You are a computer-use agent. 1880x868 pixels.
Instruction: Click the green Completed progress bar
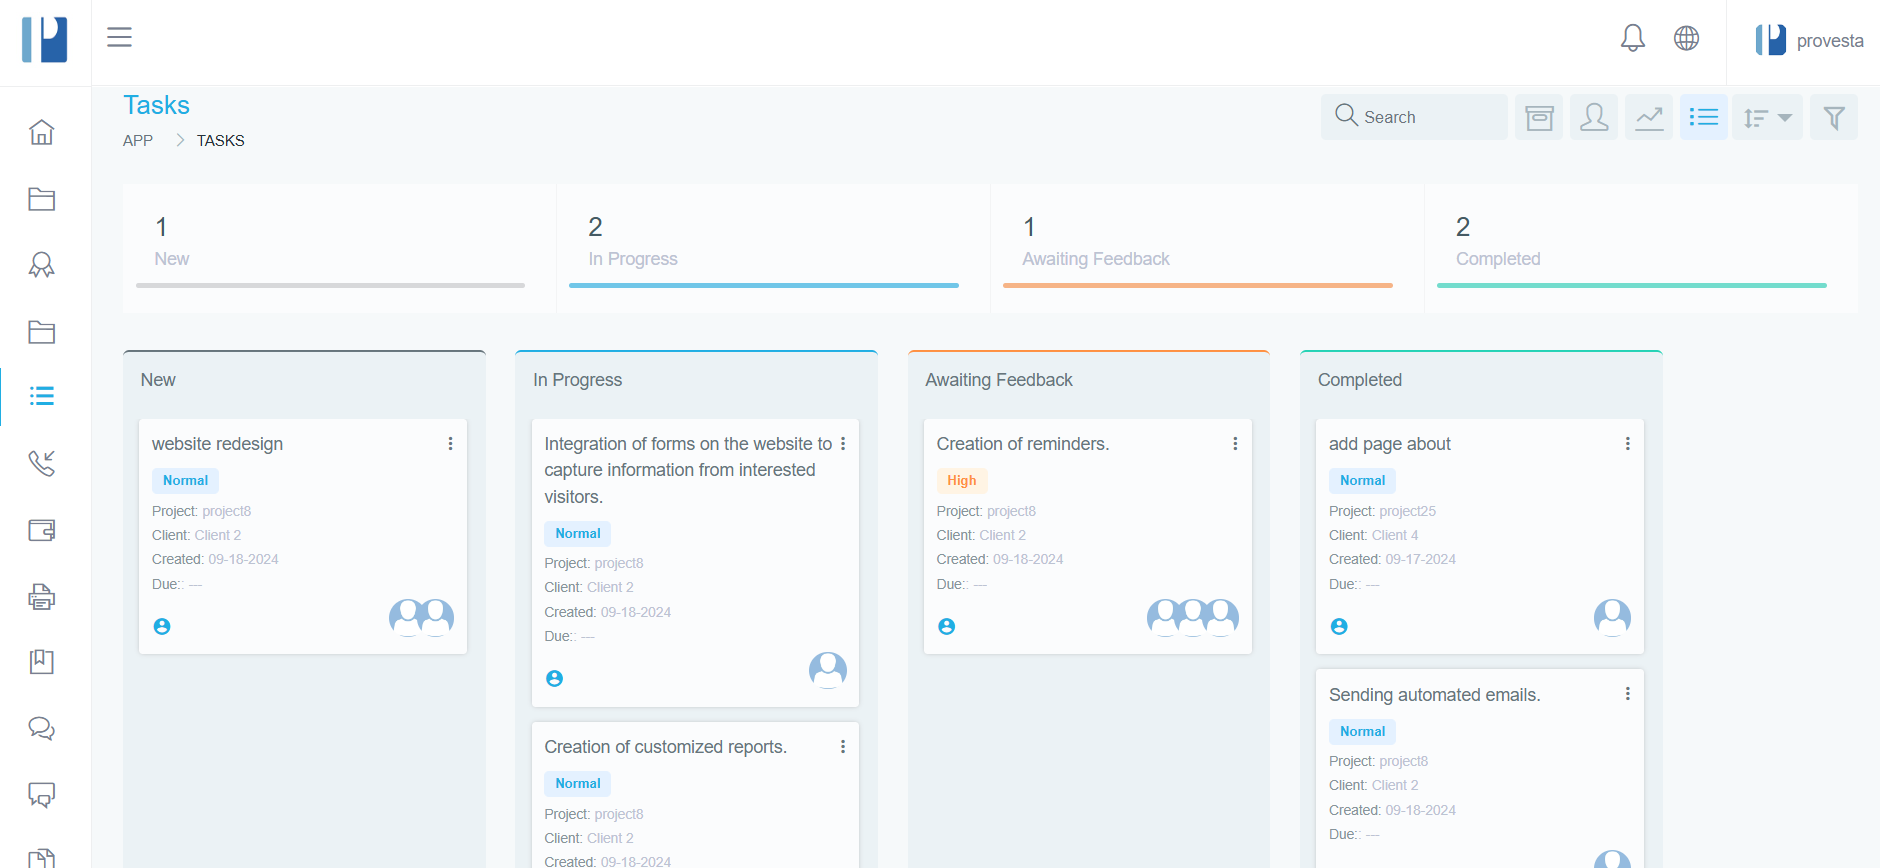pos(1631,286)
